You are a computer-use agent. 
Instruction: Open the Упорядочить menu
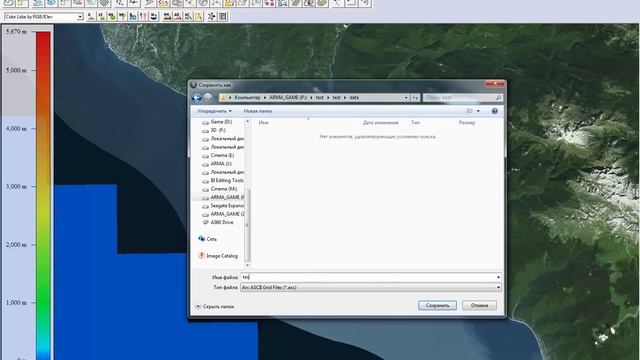click(214, 111)
